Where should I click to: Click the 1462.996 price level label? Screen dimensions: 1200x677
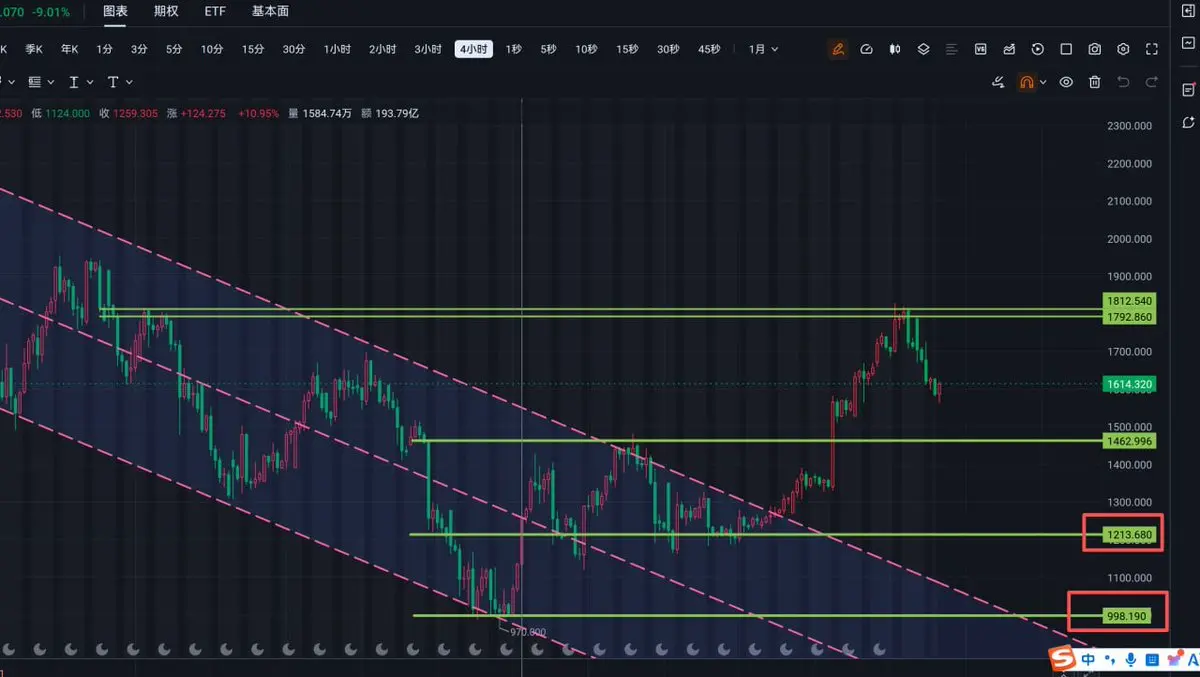(x=1129, y=441)
